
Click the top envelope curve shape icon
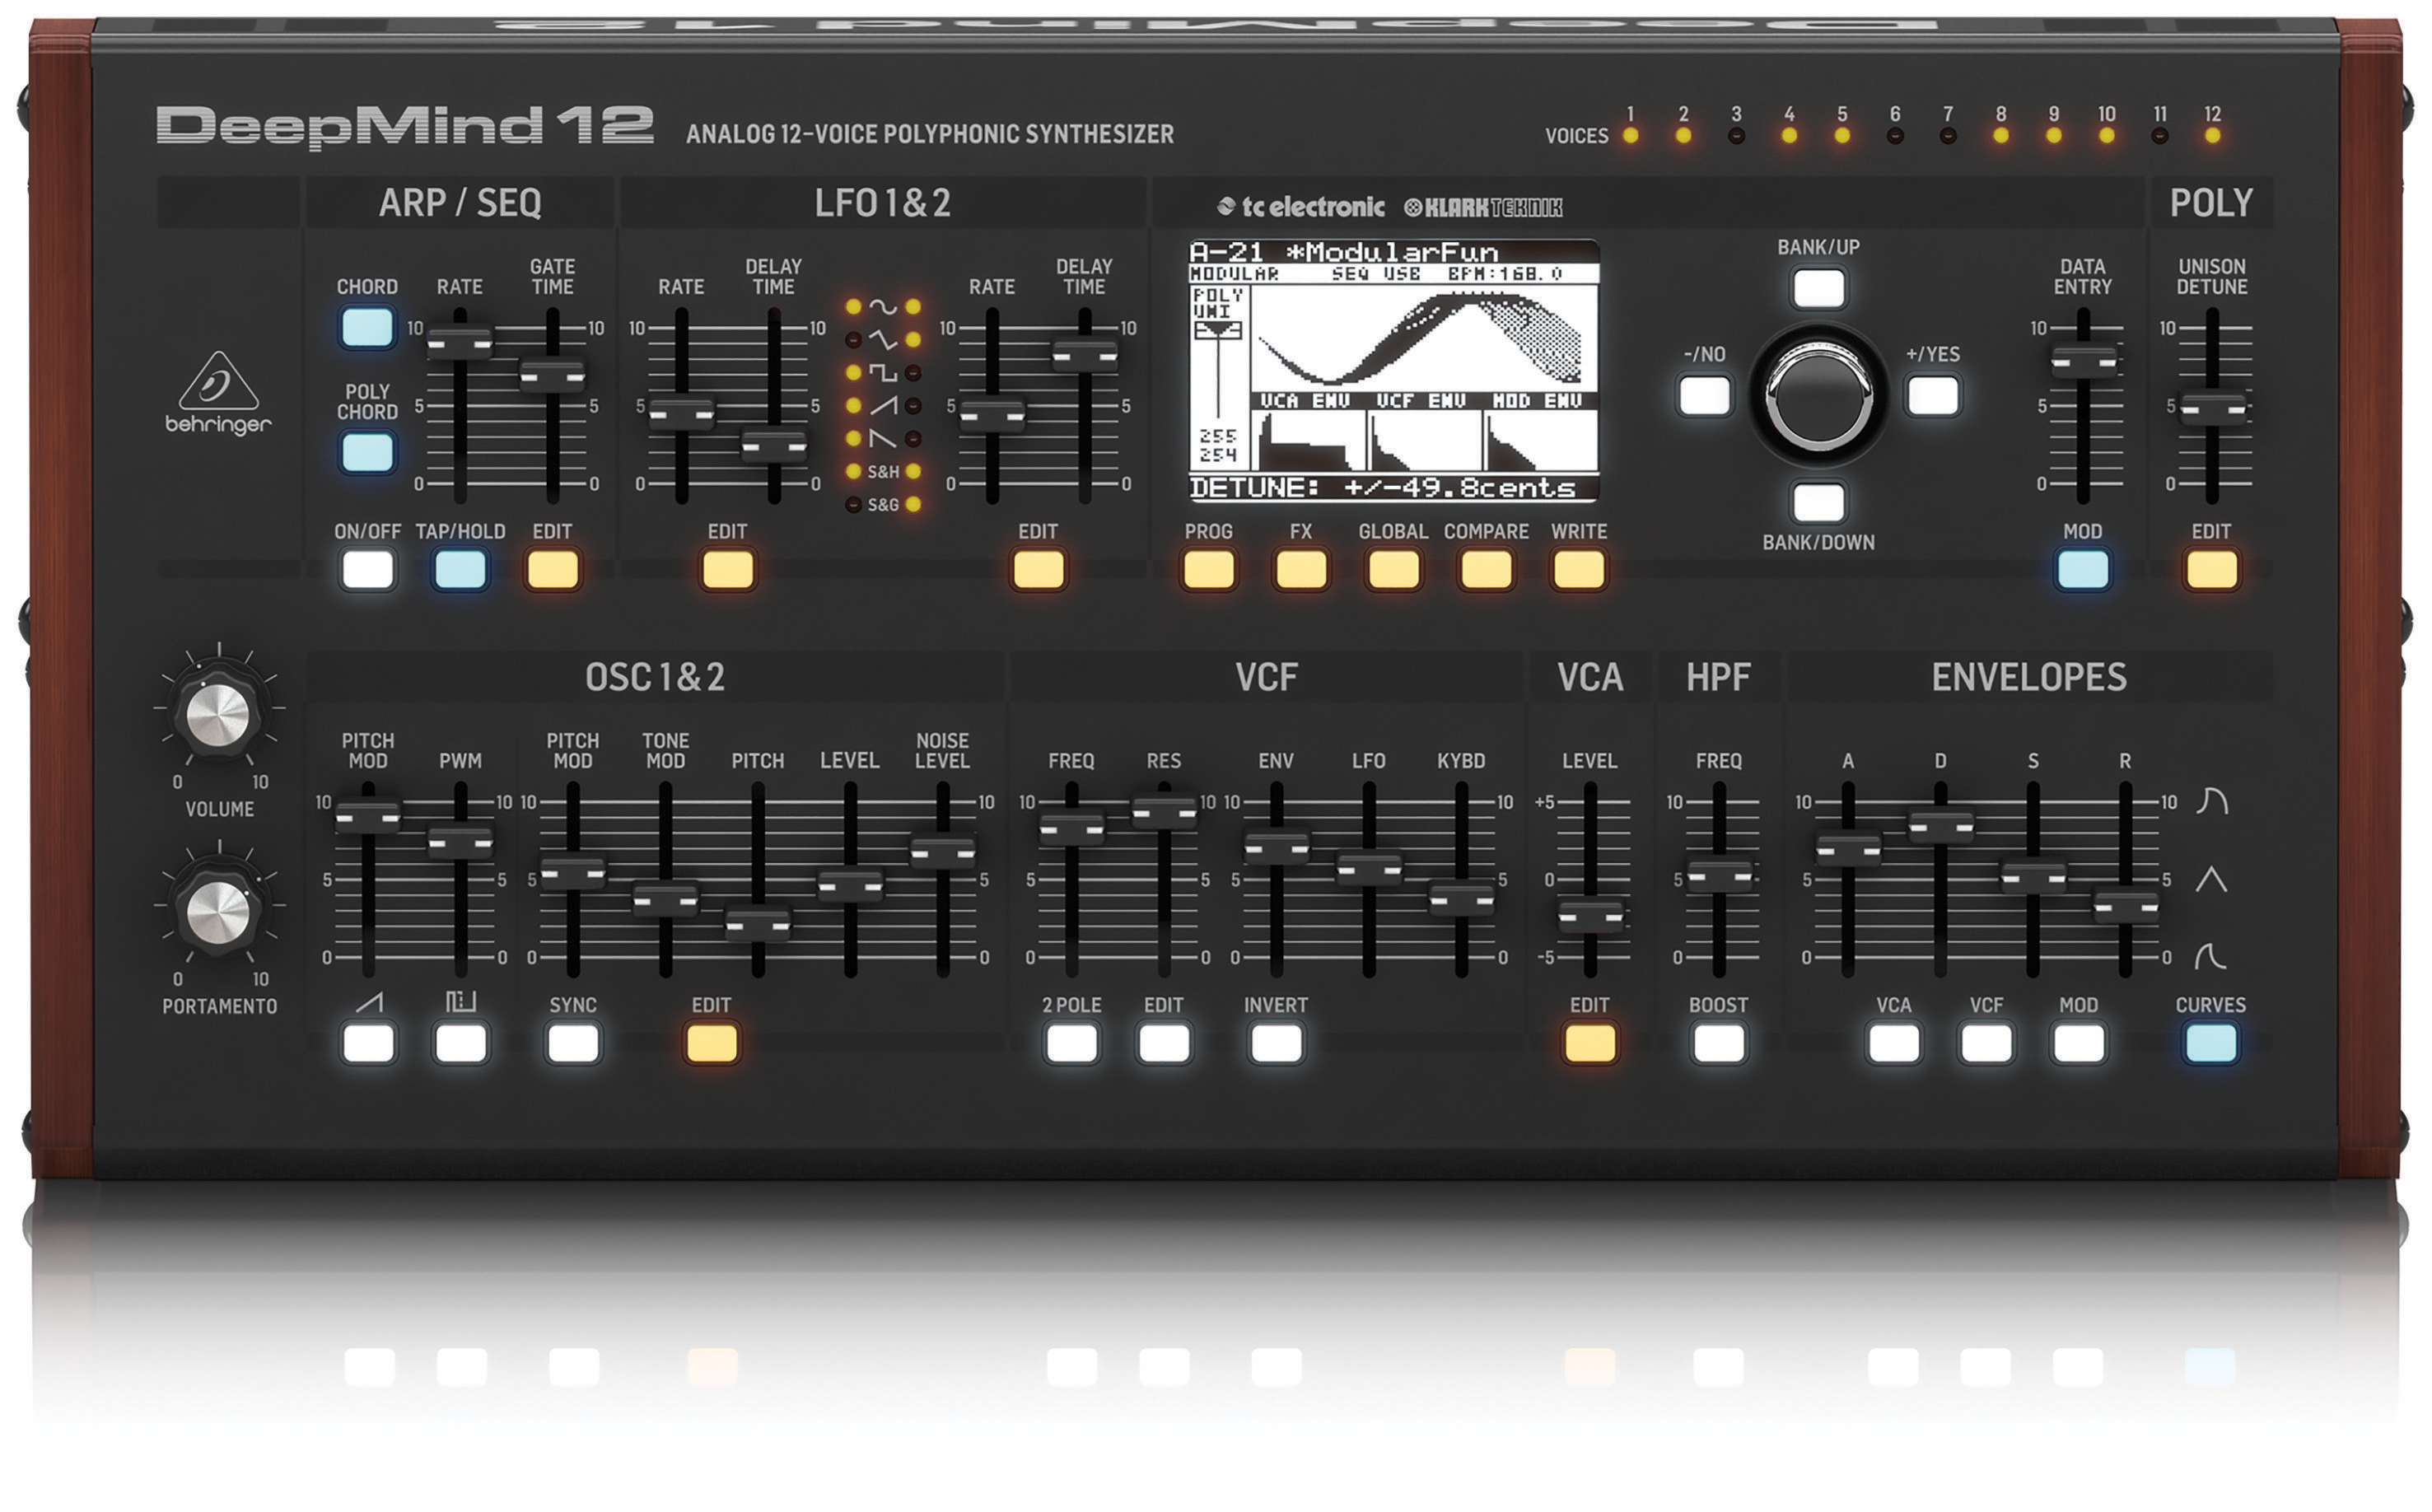pyautogui.click(x=2211, y=800)
